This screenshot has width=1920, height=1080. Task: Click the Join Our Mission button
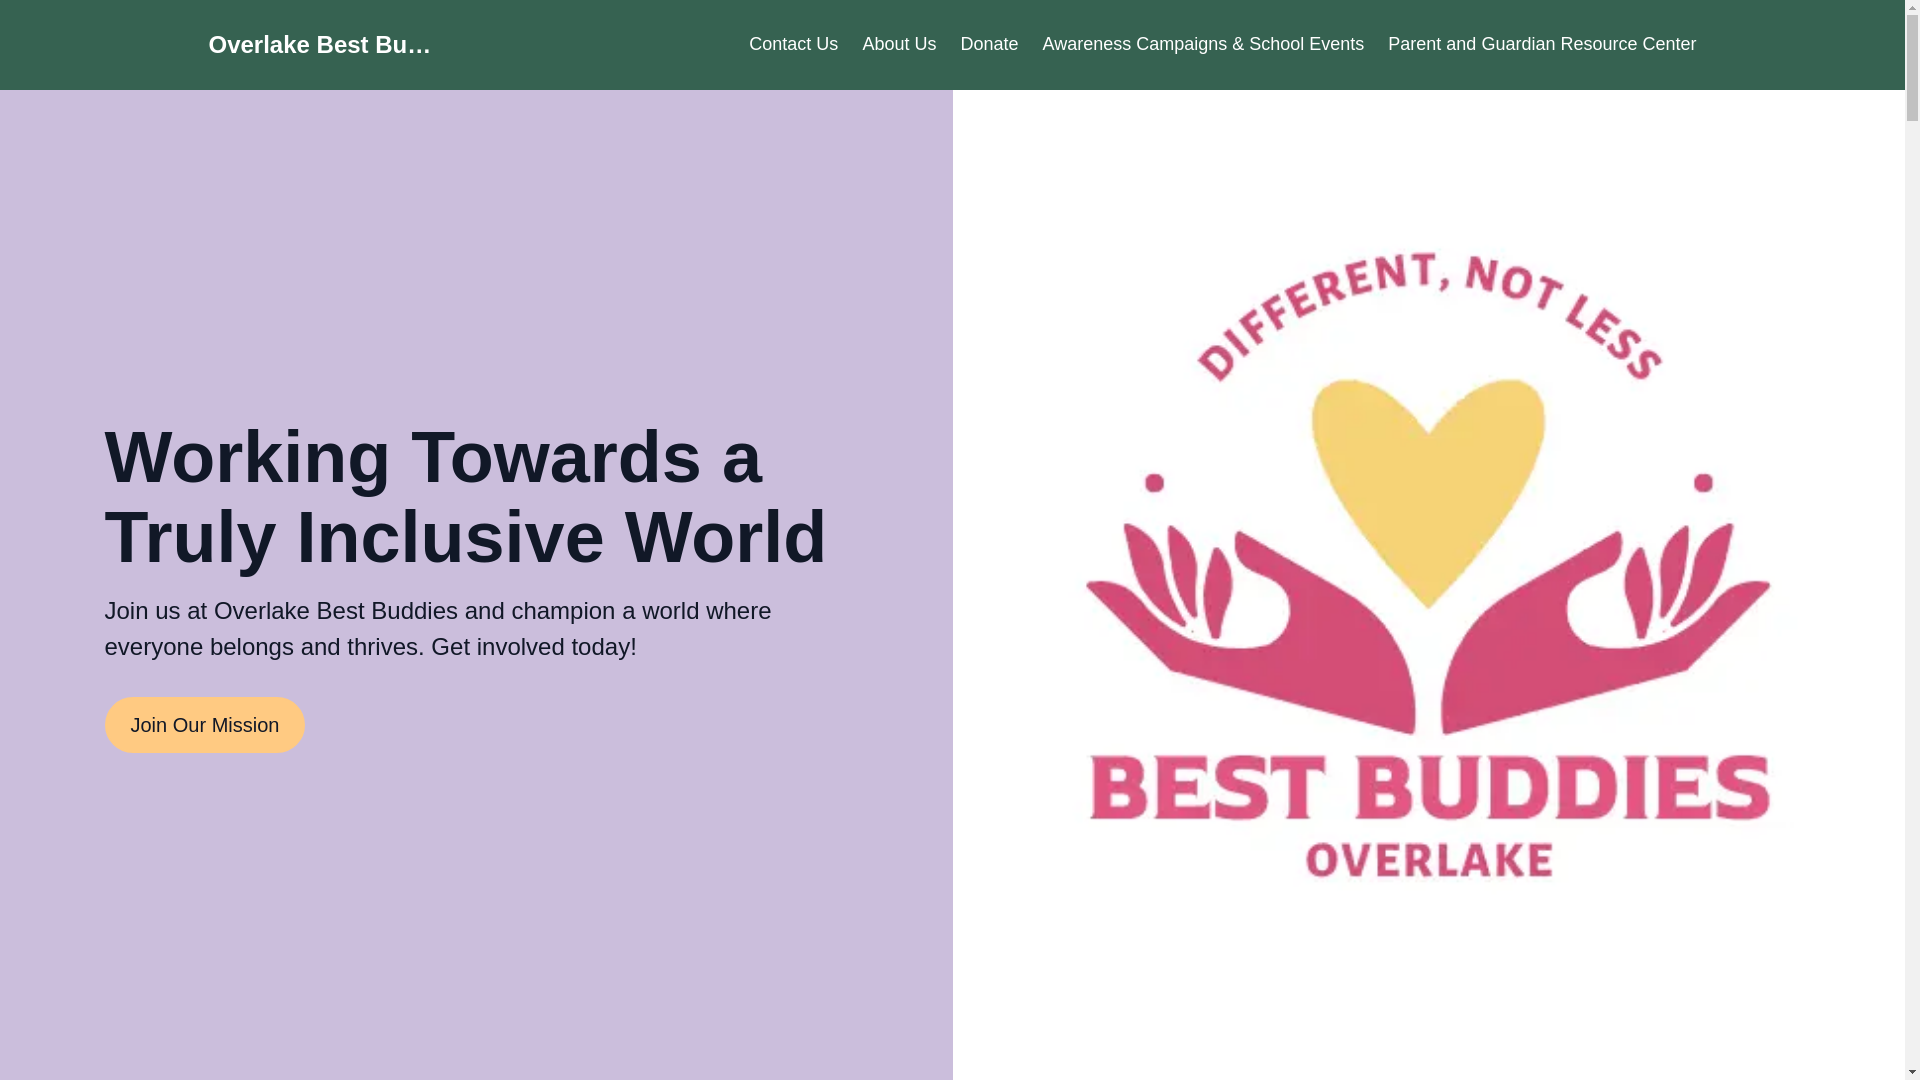[204, 725]
